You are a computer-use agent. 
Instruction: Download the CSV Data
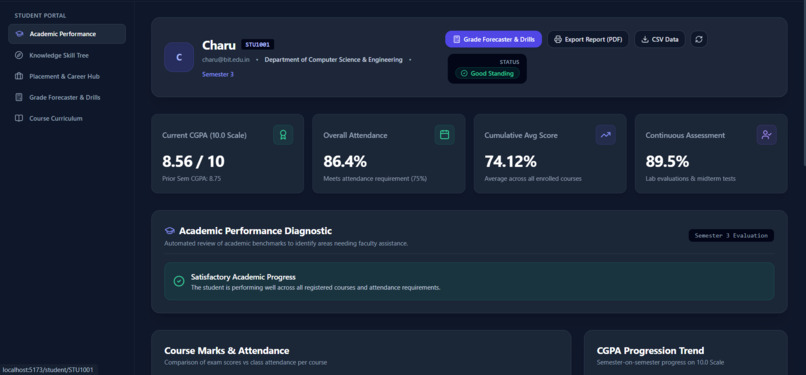(x=660, y=39)
